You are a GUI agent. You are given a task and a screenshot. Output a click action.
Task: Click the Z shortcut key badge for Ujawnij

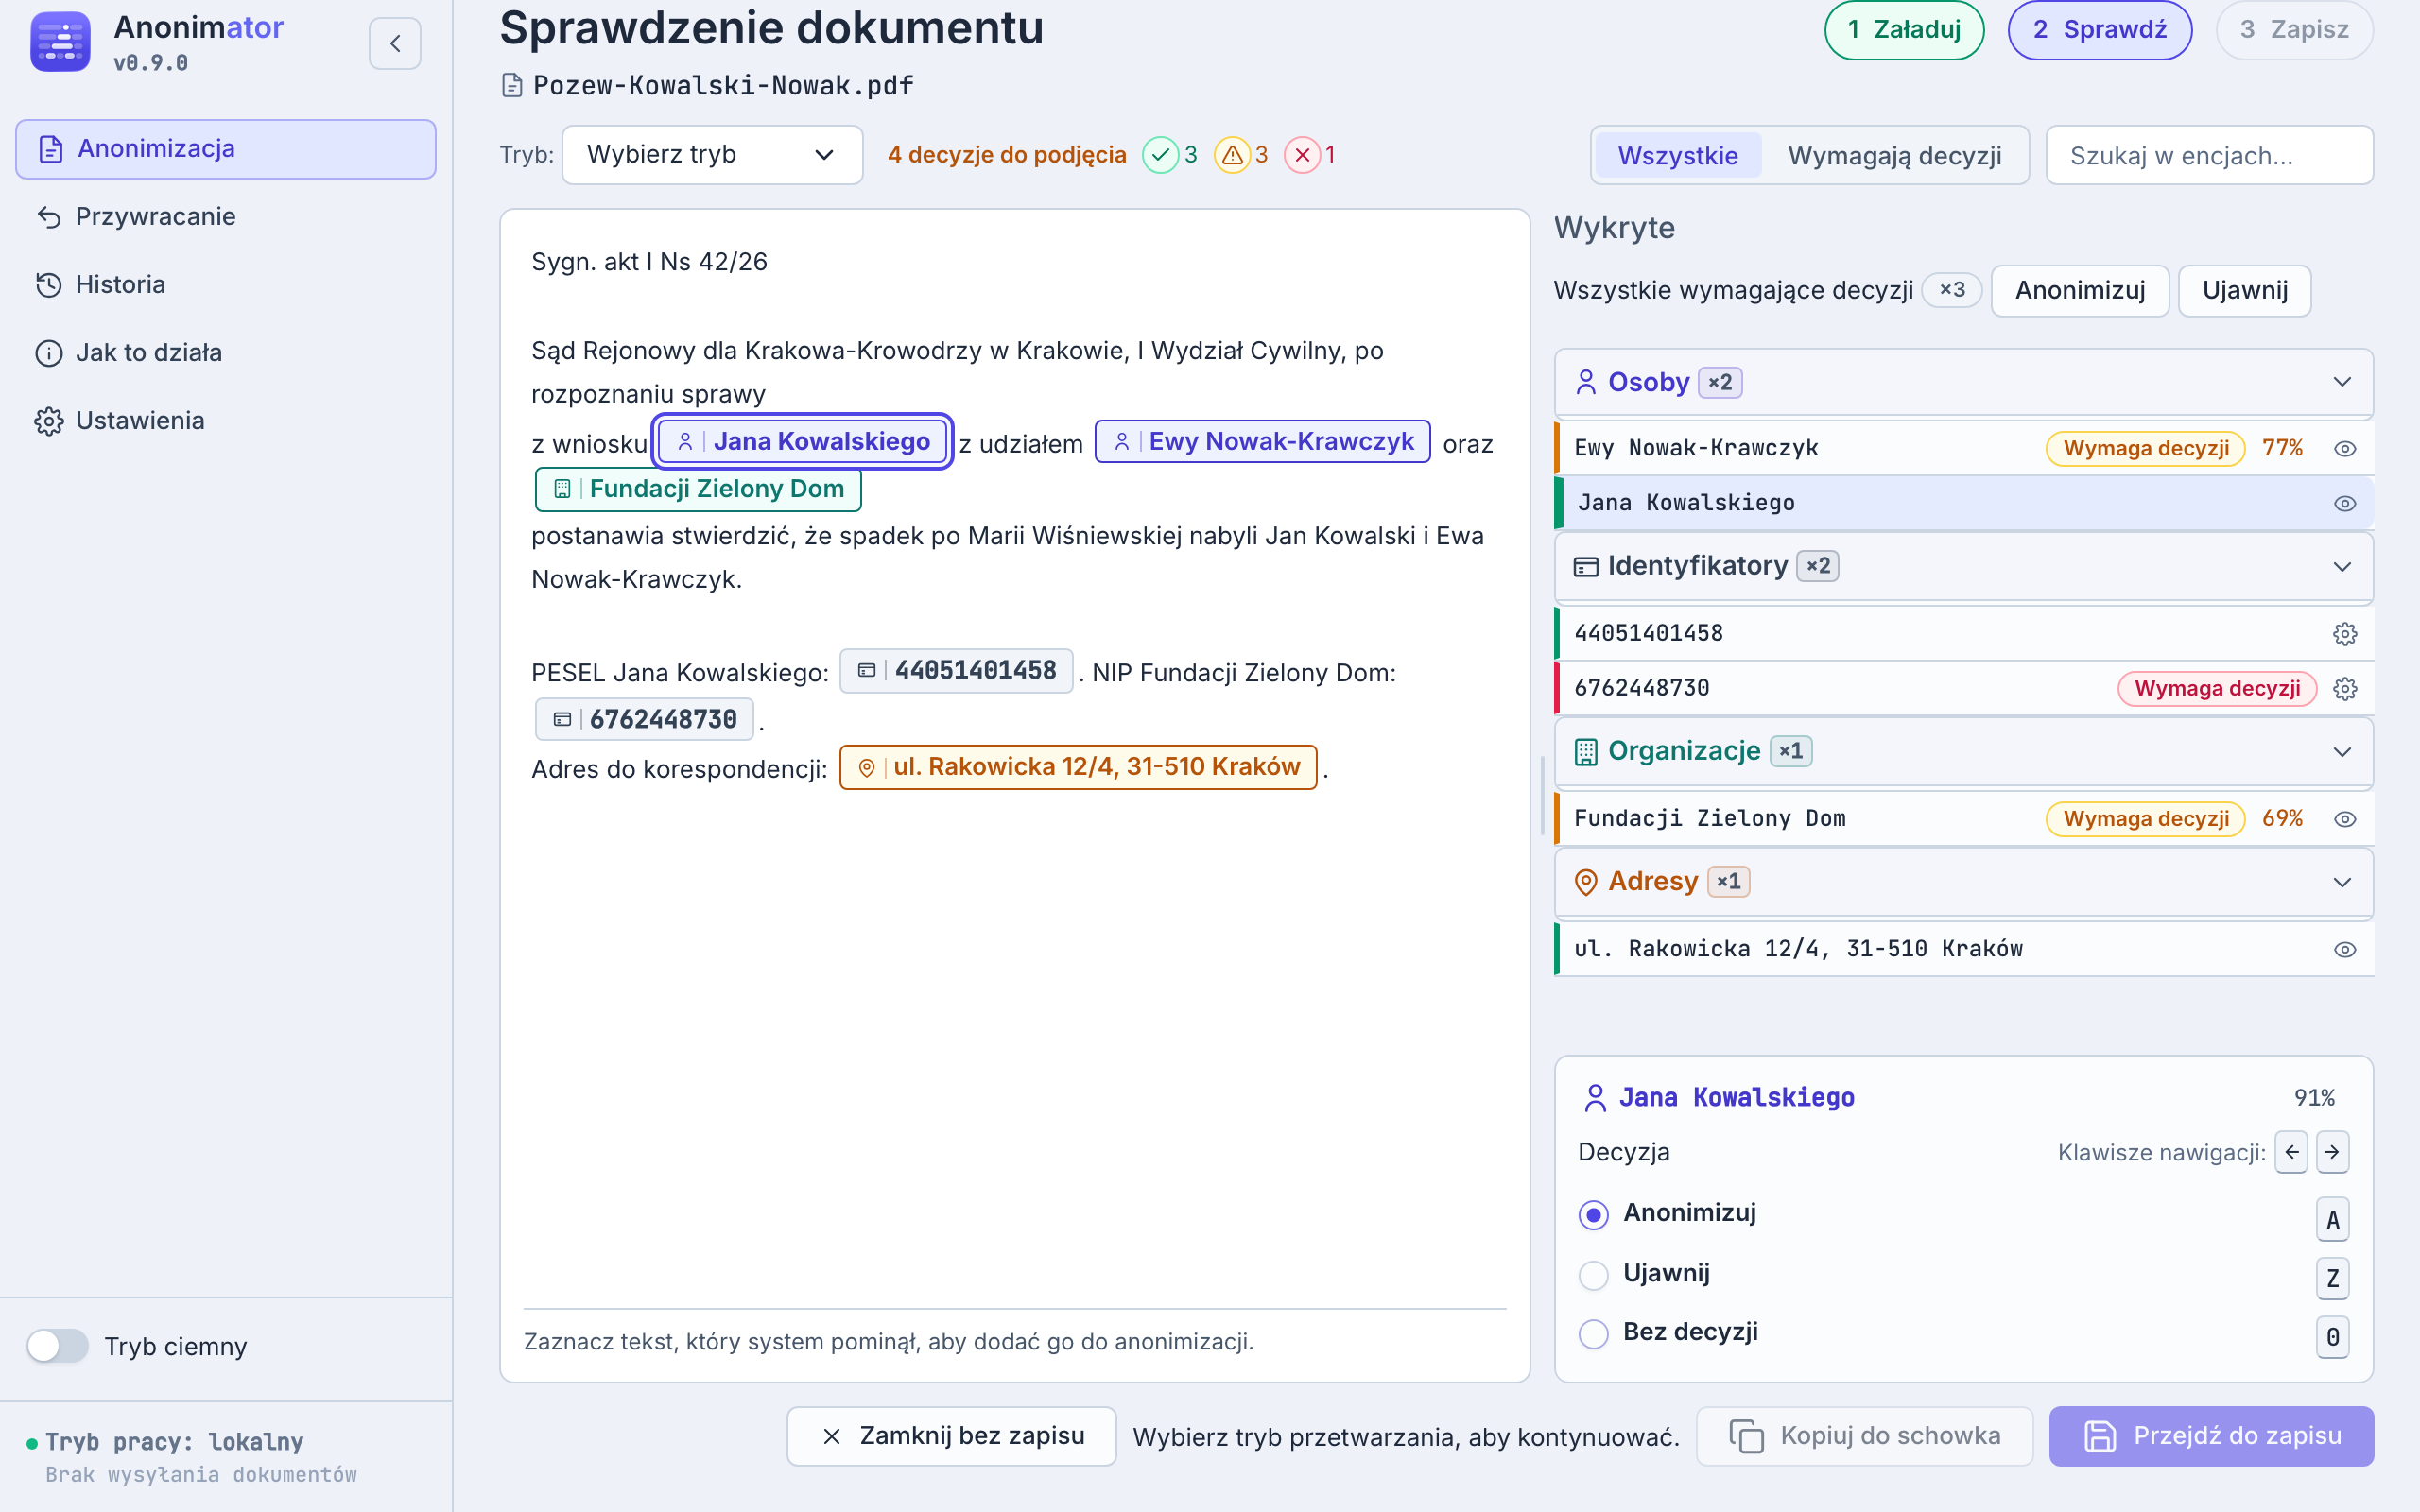click(2332, 1278)
